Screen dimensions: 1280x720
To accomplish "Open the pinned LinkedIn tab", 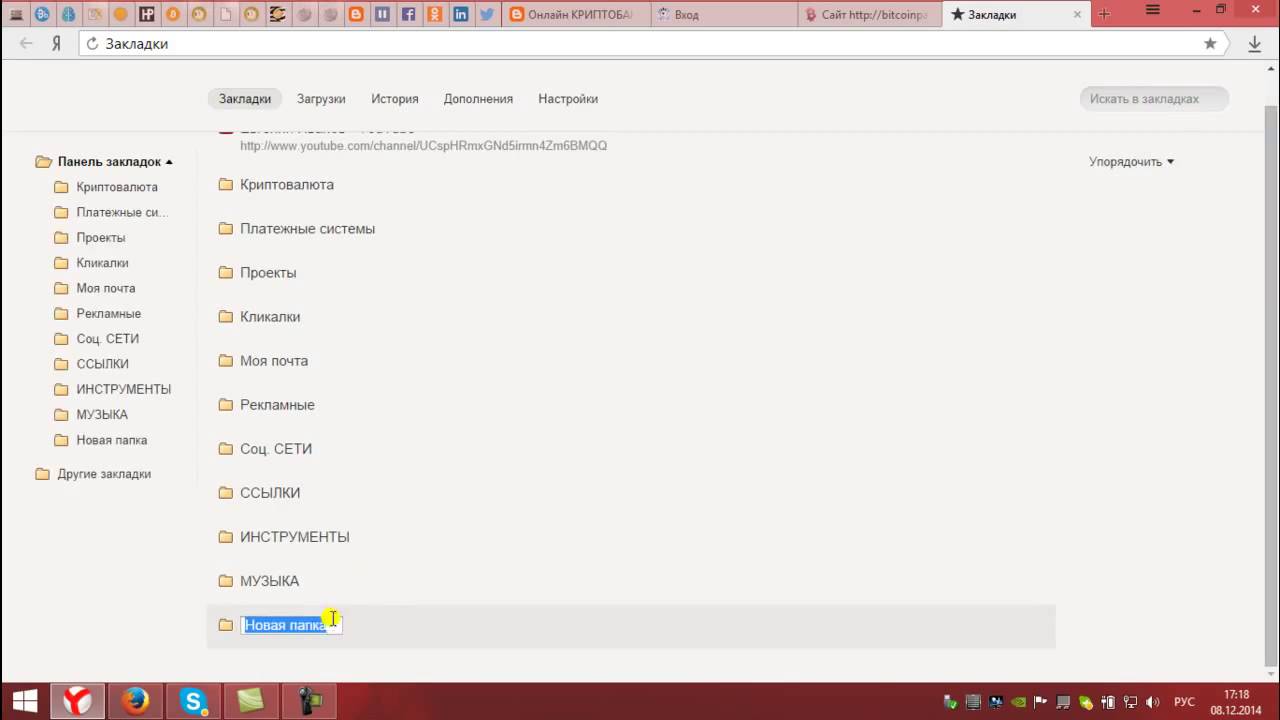I will click(x=460, y=14).
